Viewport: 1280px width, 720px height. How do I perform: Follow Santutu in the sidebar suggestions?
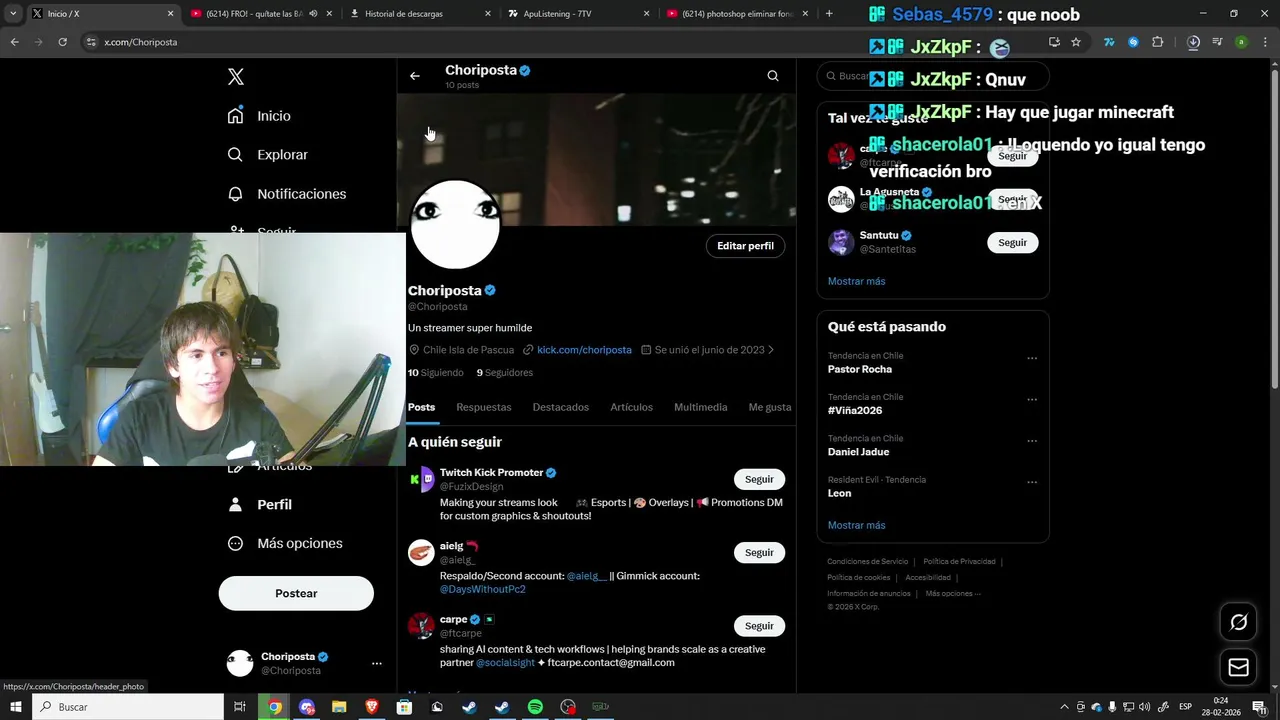point(1012,243)
